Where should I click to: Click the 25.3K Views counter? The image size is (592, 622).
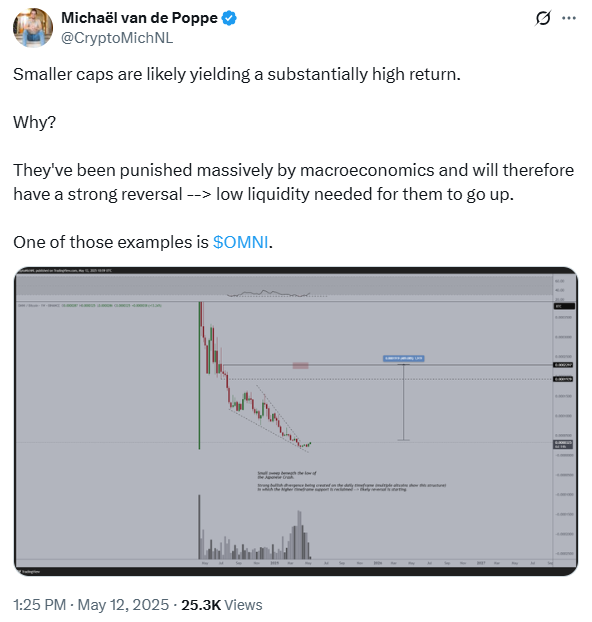(x=222, y=605)
